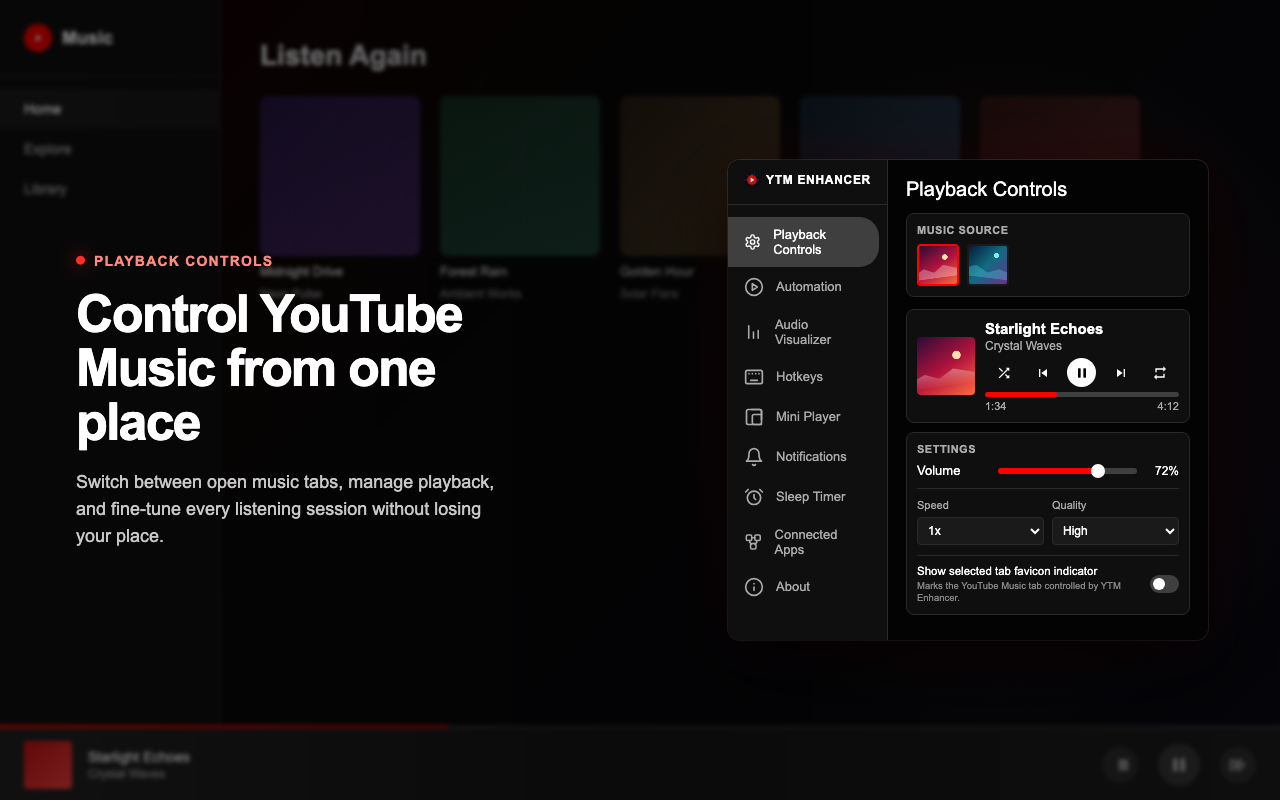This screenshot has width=1280, height=800.
Task: Click the play-circle icon next to Automation
Action: 754,287
